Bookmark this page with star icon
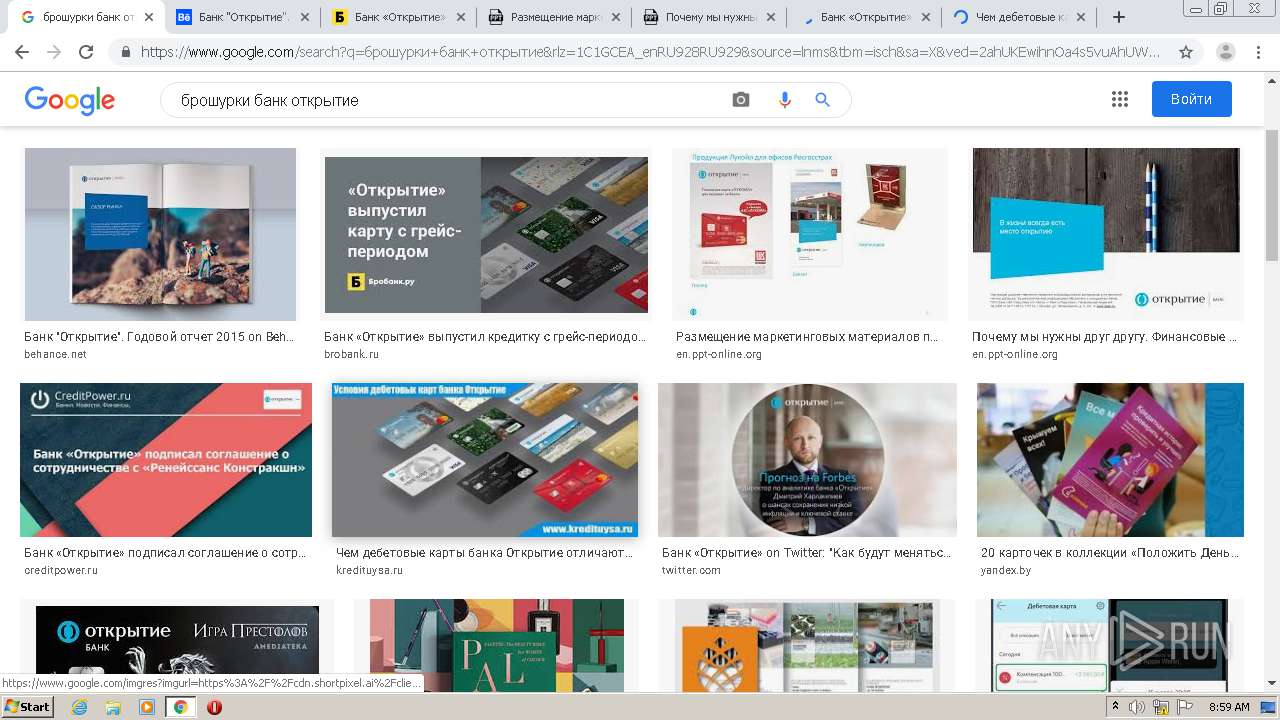1280x720 pixels. [x=1186, y=52]
